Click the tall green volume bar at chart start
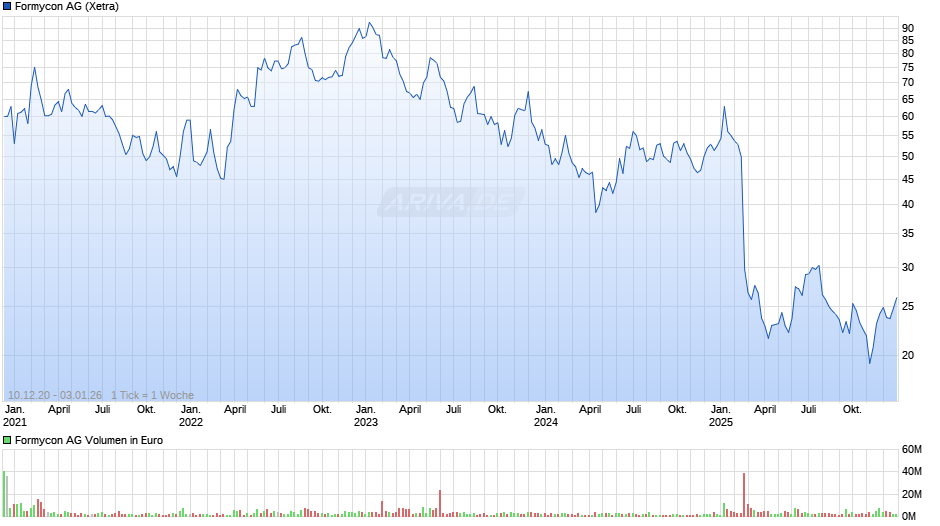 coord(4,494)
